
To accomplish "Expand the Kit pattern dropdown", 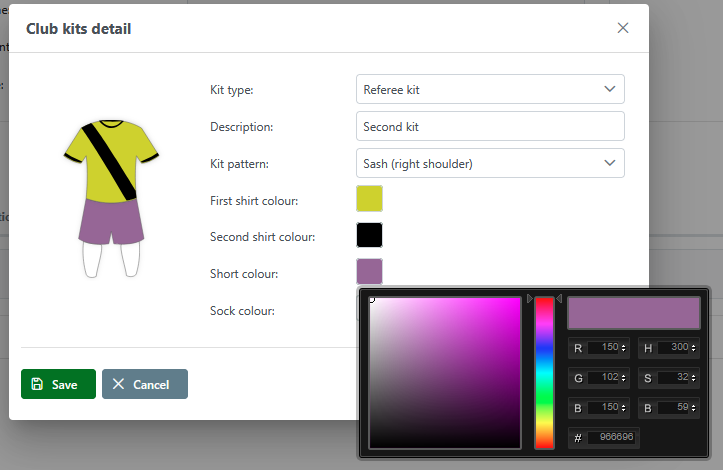I will coord(490,163).
